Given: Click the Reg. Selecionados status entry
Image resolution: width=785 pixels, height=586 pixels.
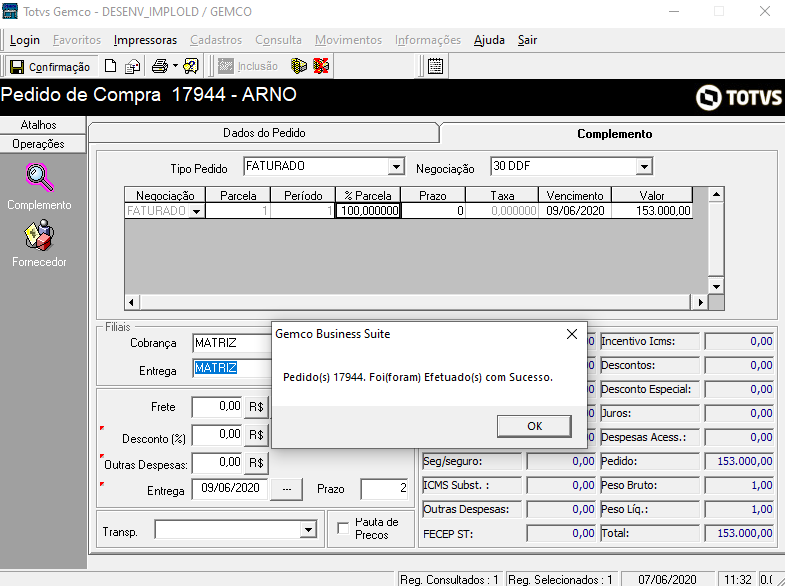Looking at the screenshot, I should point(561,579).
